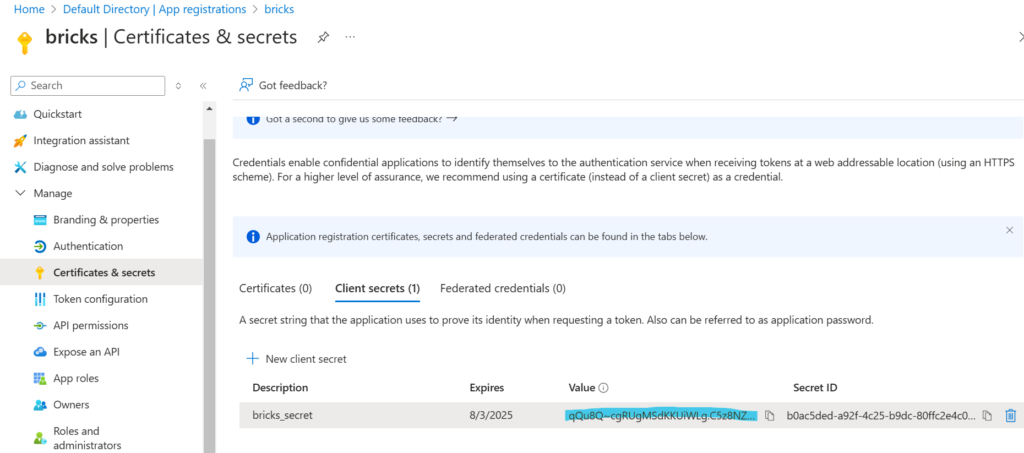Navigate to Home breadcrumb link
The width and height of the screenshot is (1024, 453).
(x=28, y=9)
